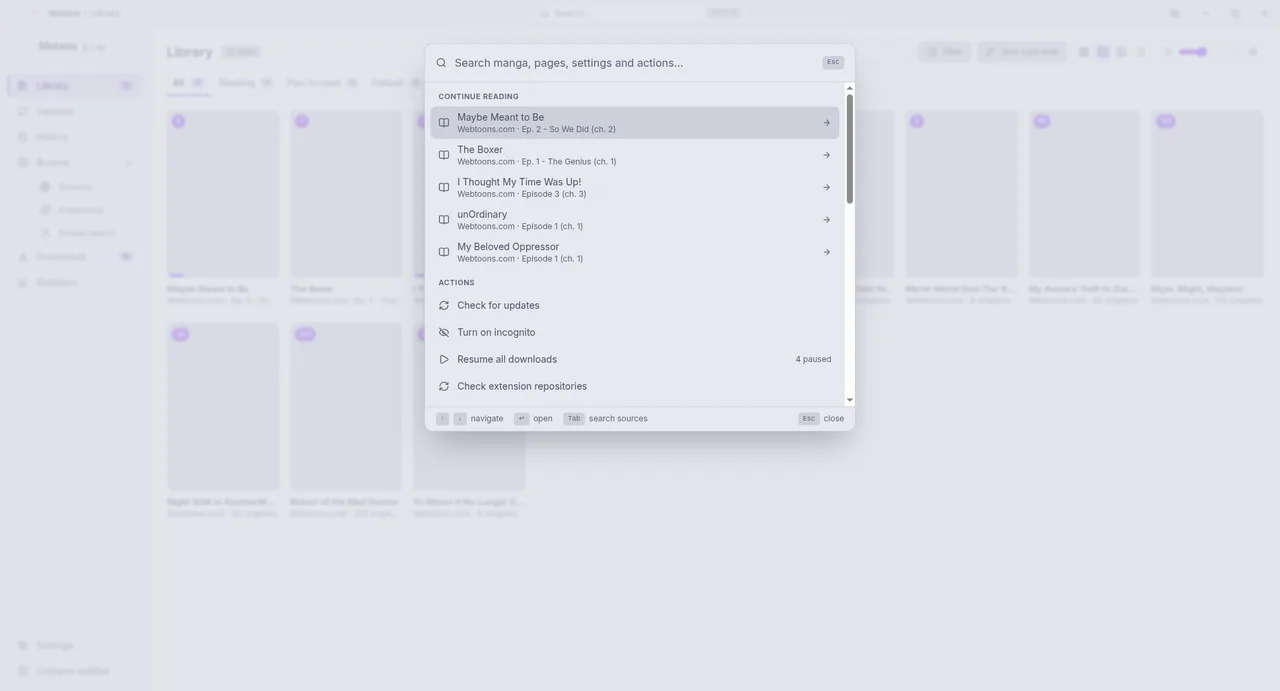Click book icon for I Thought My Time Was Up!
Screen dimensions: 1280x691
tap(444, 187)
